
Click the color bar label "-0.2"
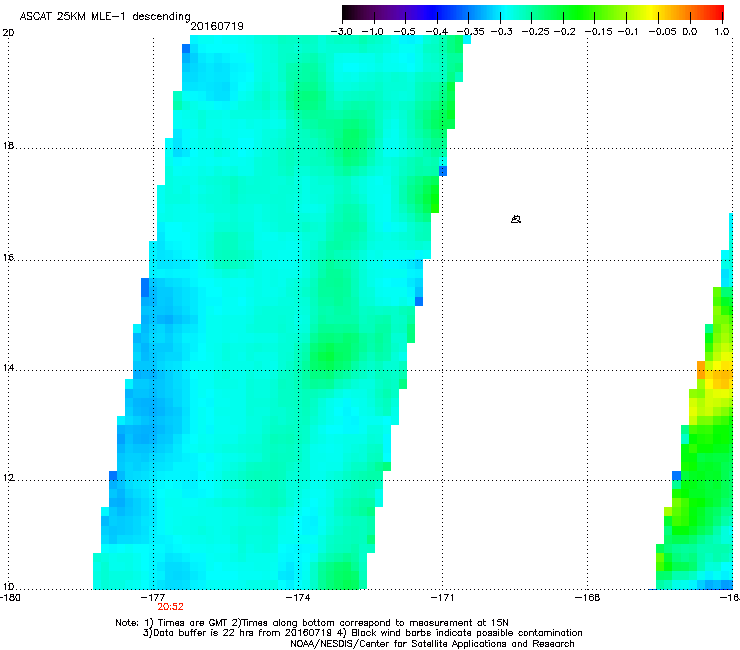(564, 32)
